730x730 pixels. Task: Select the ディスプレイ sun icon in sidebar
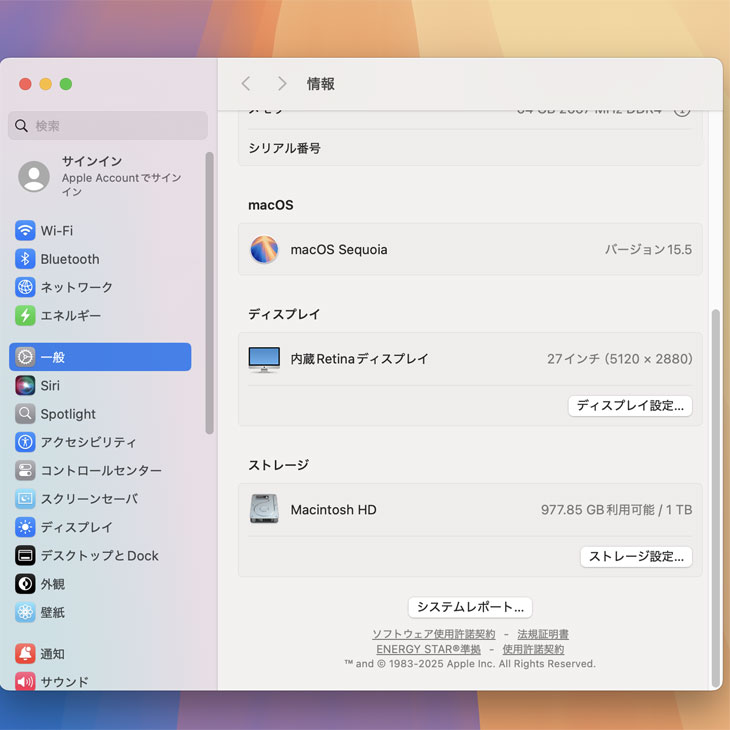(x=25, y=527)
